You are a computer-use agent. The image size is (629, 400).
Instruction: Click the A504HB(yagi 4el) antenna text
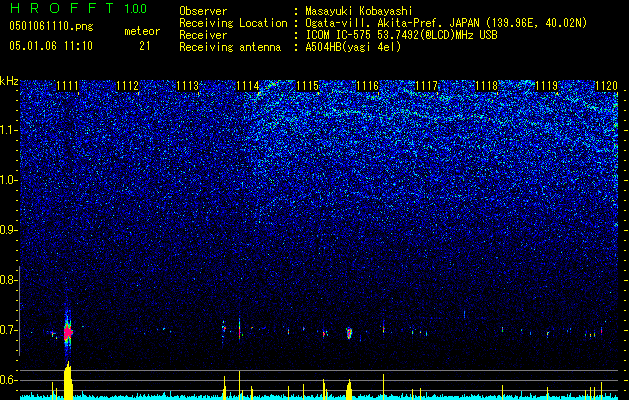point(353,47)
